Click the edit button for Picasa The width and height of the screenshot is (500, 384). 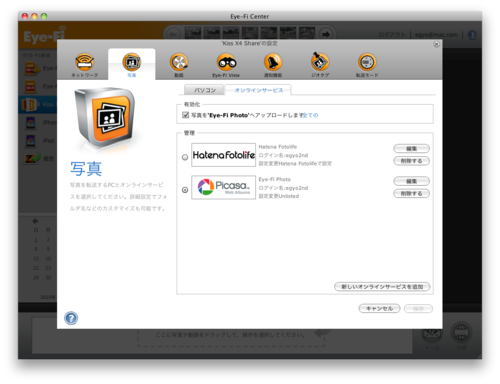click(412, 181)
